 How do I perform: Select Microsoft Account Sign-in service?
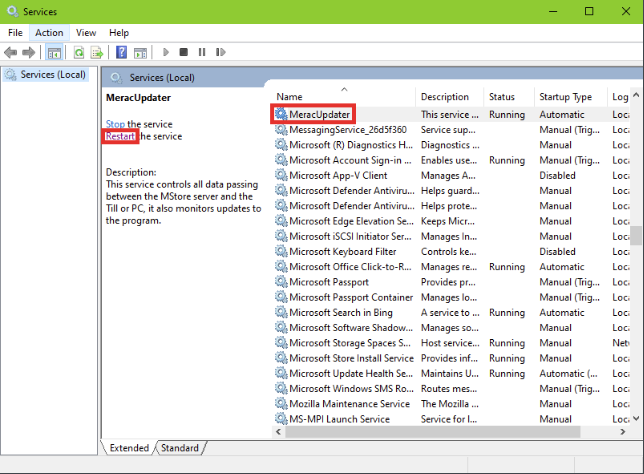(x=451, y=160)
